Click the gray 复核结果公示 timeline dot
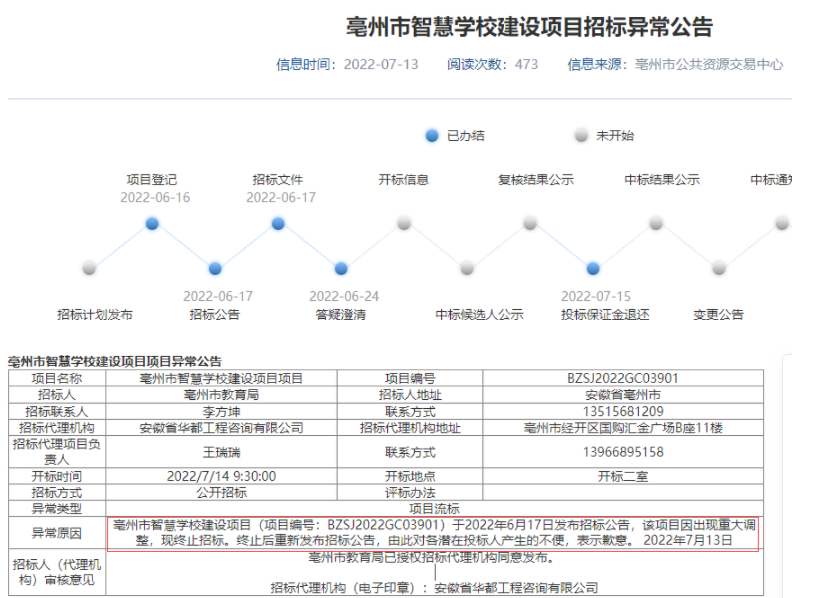Screen dimensions: 819x598 click(x=530, y=223)
